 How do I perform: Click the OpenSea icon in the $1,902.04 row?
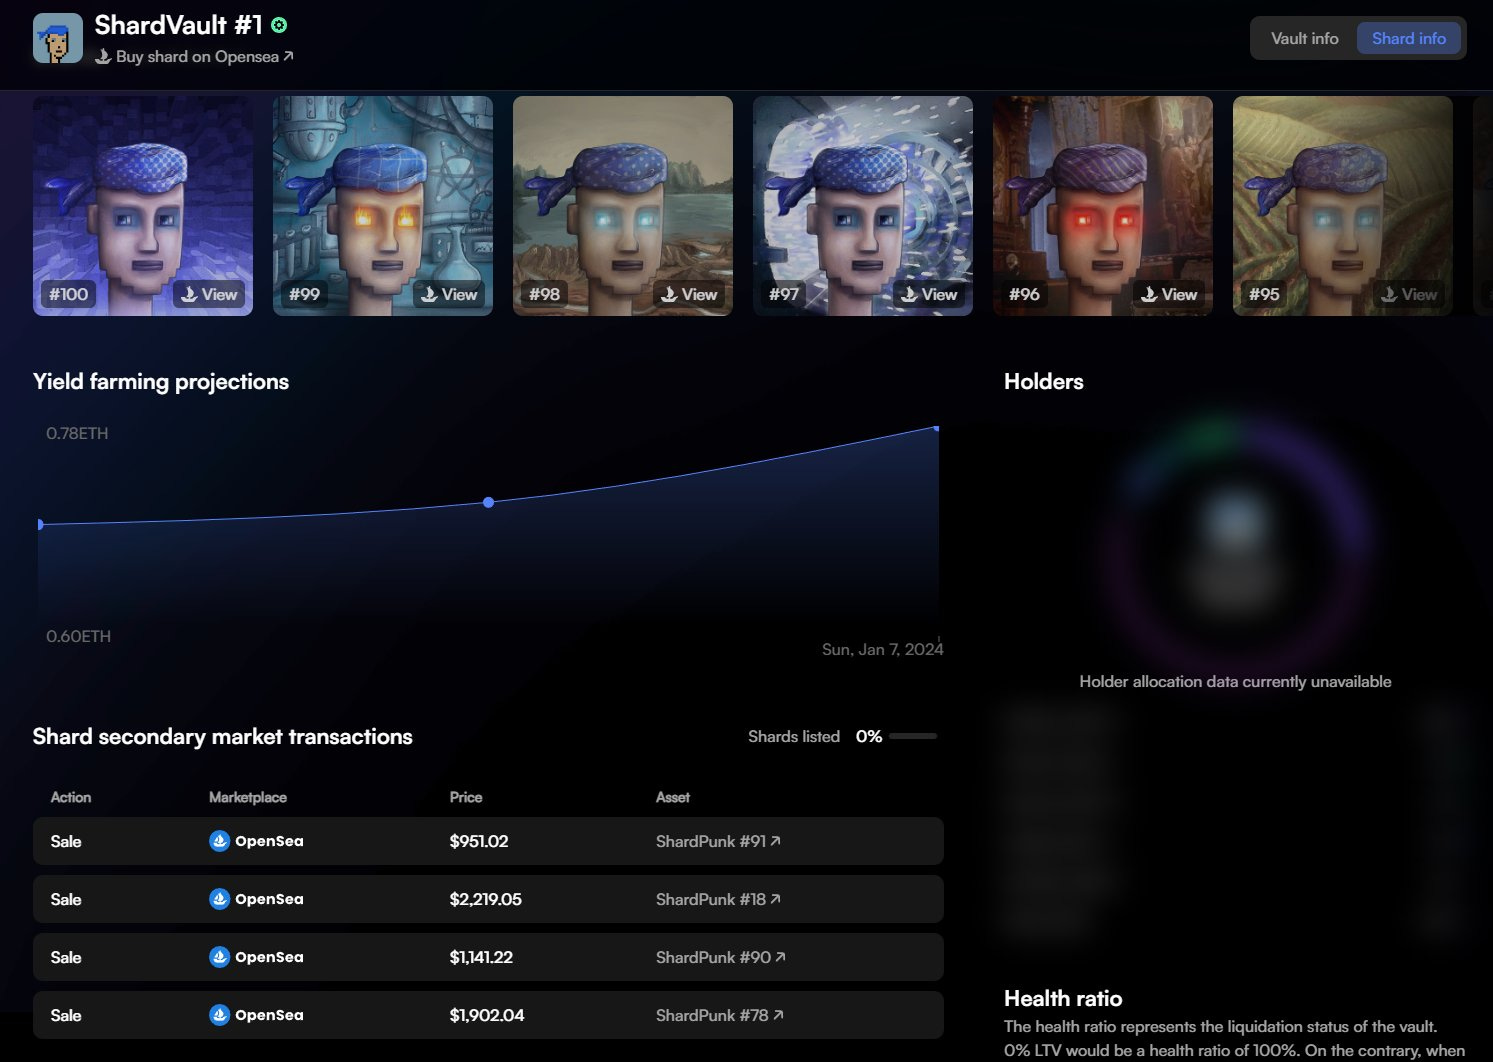point(219,1015)
